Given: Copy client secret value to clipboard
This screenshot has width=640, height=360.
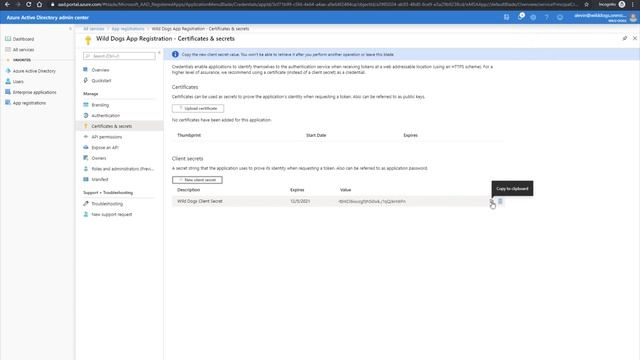Looking at the screenshot, I should pos(491,202).
